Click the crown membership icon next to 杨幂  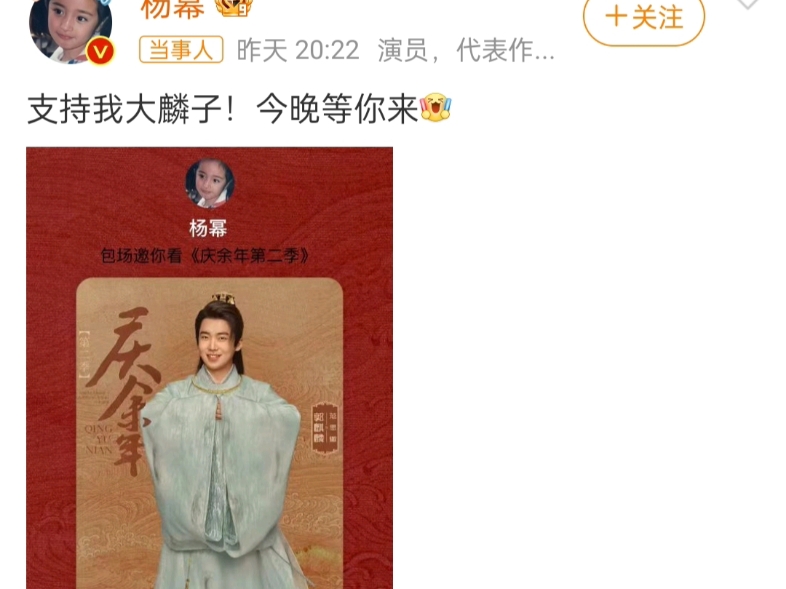233,7
